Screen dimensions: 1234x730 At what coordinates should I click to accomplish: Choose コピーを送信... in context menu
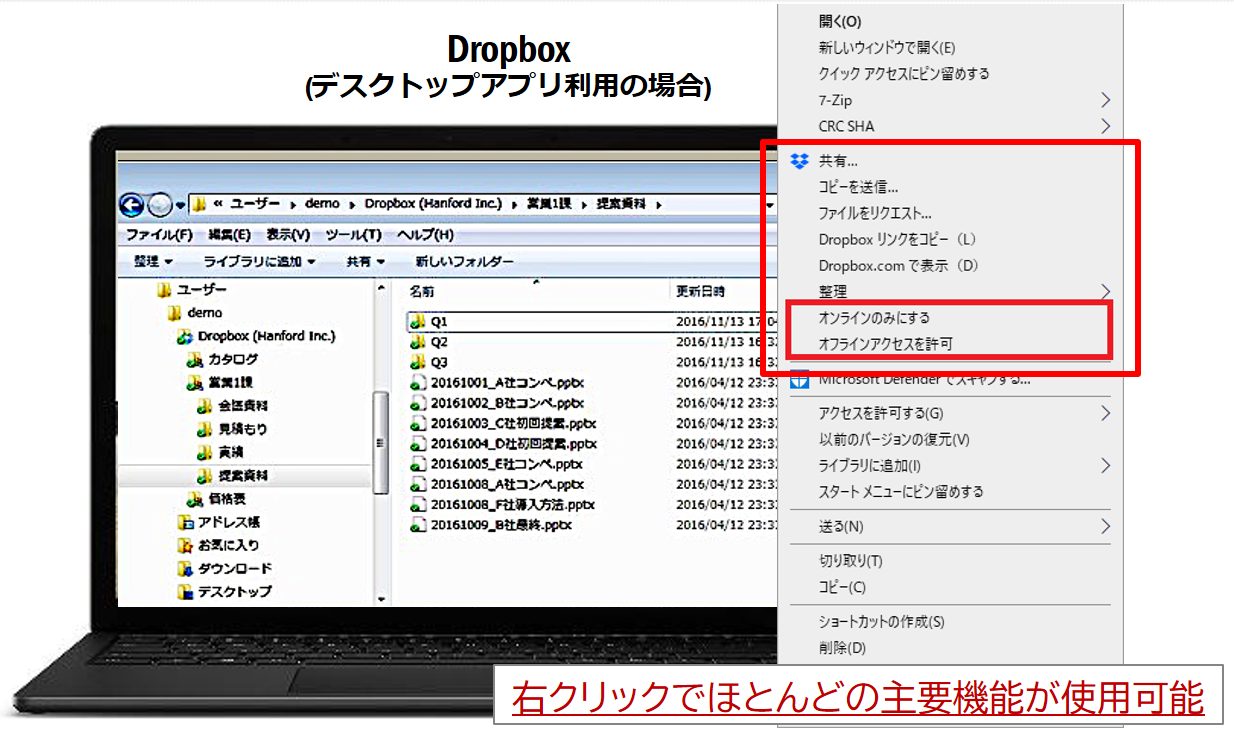pyautogui.click(x=858, y=187)
